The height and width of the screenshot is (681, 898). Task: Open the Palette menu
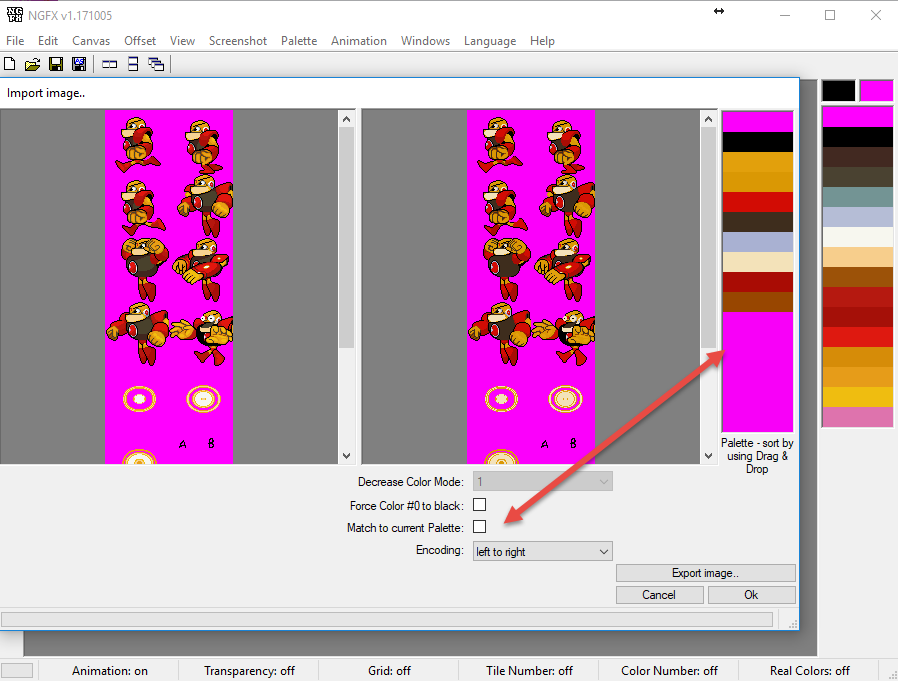click(x=298, y=41)
